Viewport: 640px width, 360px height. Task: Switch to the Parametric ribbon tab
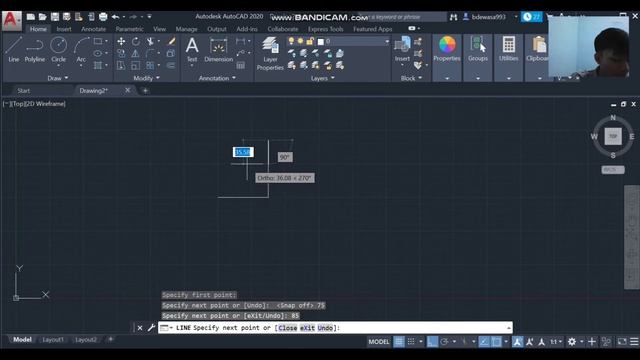coord(129,29)
